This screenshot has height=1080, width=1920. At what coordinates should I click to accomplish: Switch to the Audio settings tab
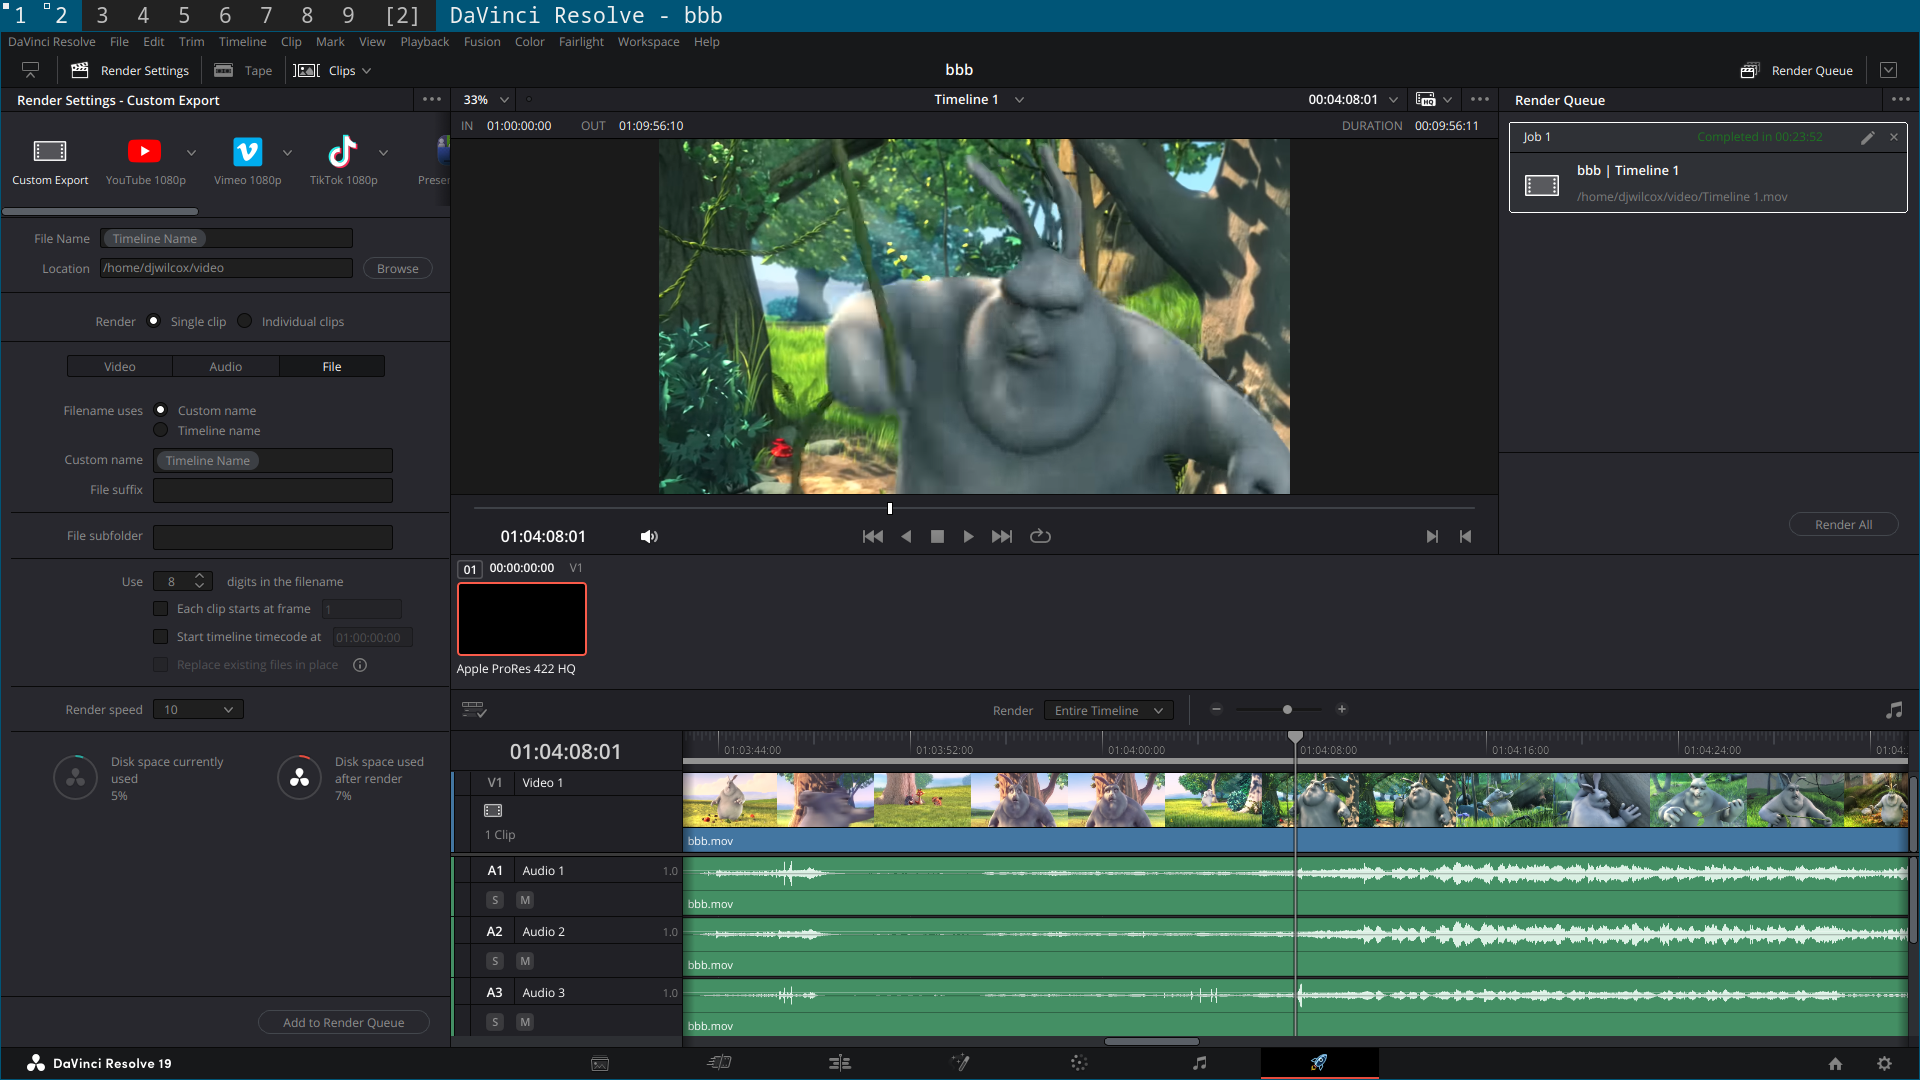(x=225, y=367)
